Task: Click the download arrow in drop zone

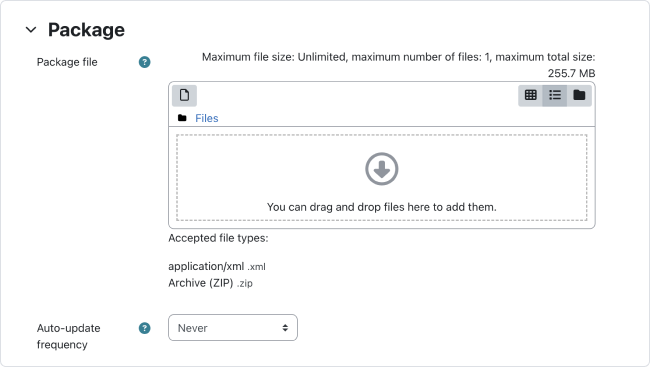Action: 382,169
